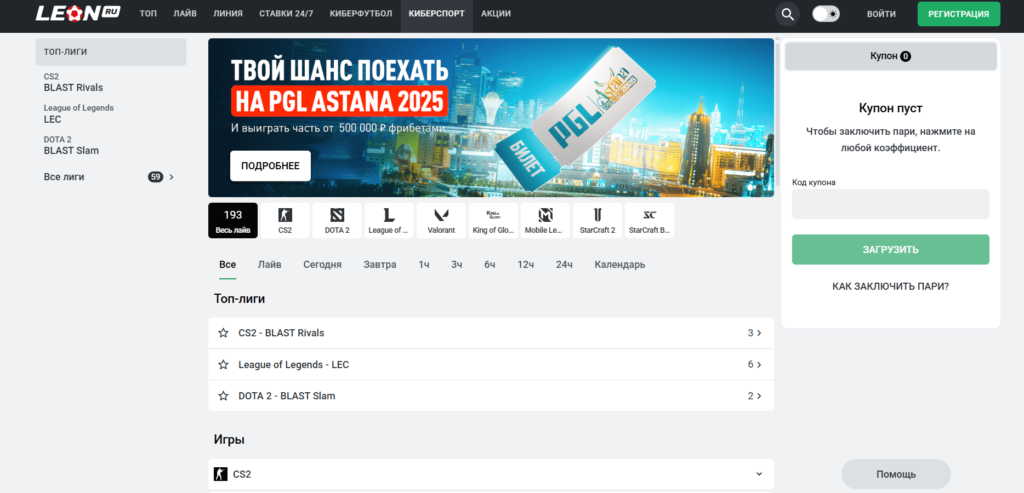Open Все лиги list chevron
Image resolution: width=1024 pixels, height=493 pixels.
point(172,177)
